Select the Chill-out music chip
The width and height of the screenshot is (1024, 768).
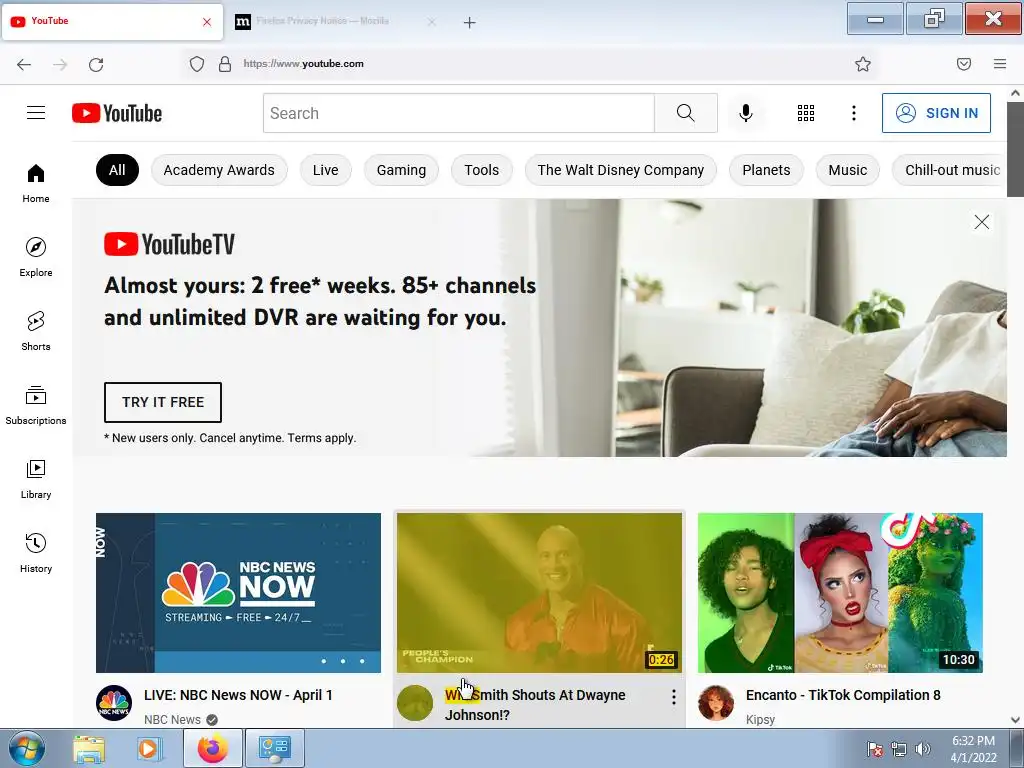pyautogui.click(x=950, y=170)
